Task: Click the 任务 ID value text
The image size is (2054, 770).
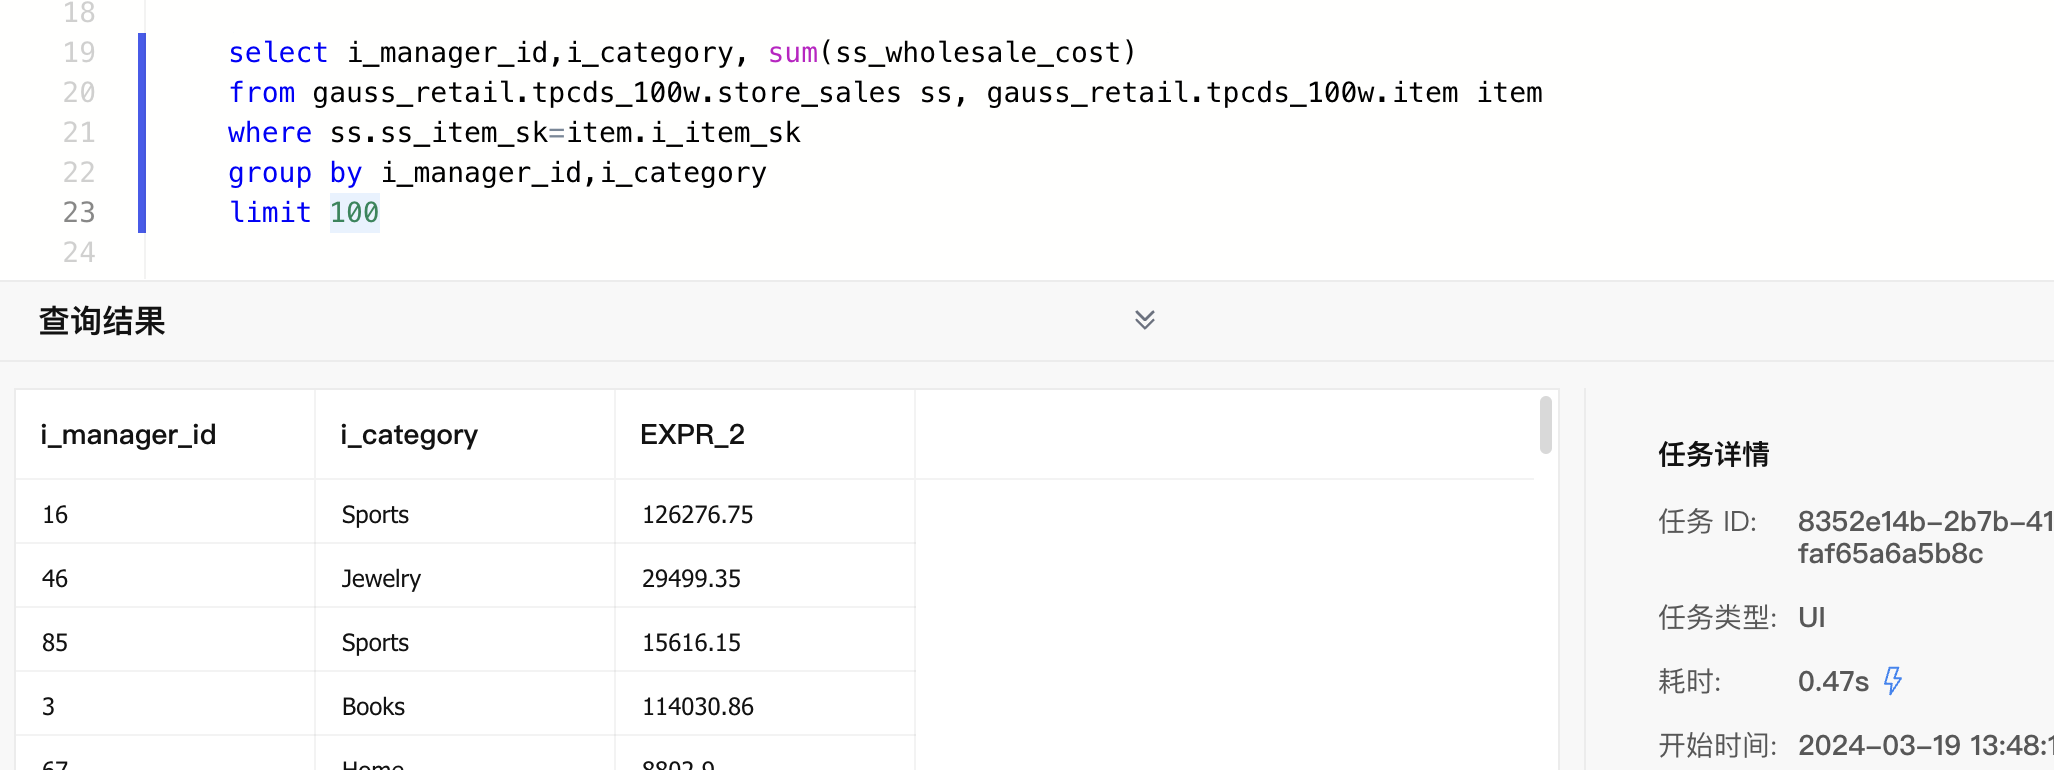Action: click(1922, 537)
